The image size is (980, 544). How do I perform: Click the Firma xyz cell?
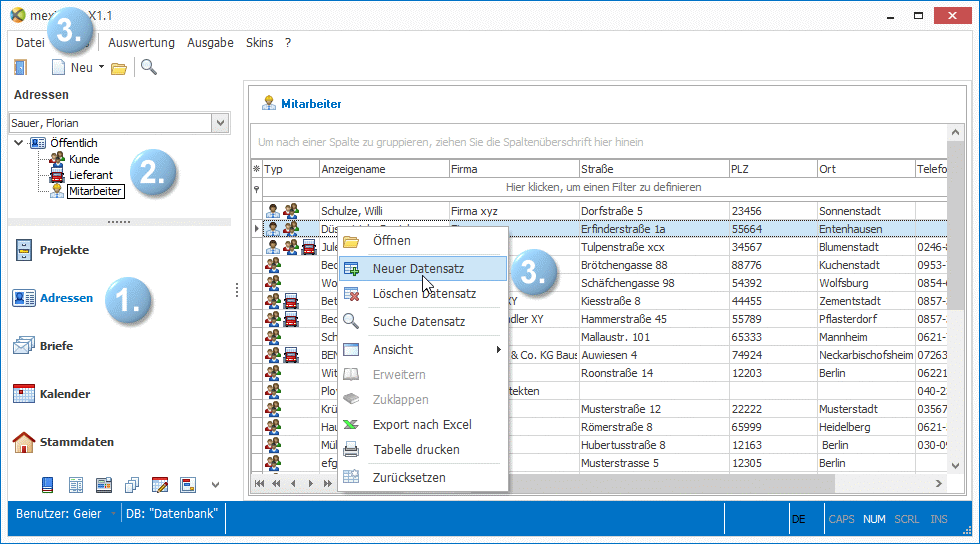pos(514,211)
